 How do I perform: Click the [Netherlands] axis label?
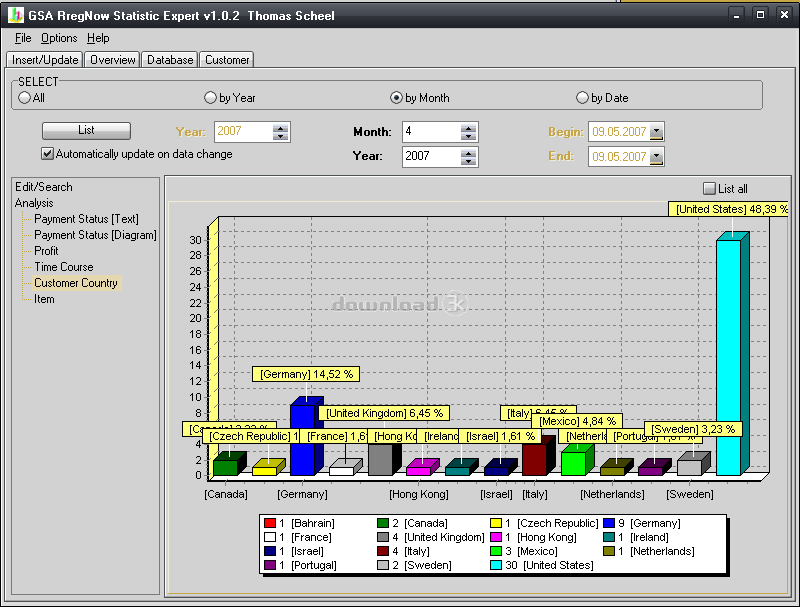(612, 494)
